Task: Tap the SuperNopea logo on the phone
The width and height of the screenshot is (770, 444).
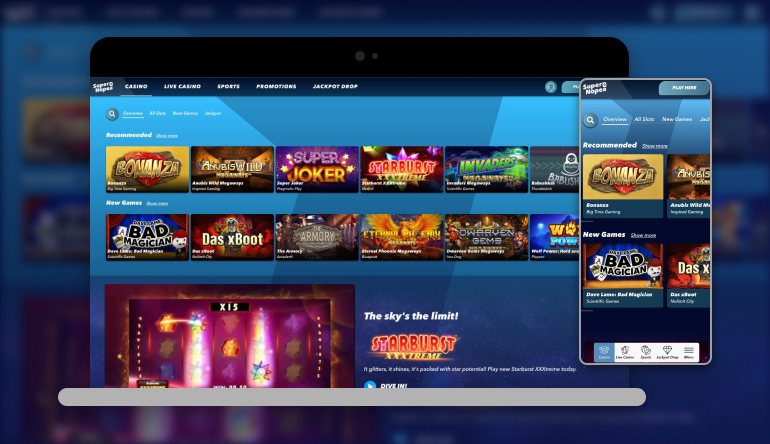Action: click(595, 88)
